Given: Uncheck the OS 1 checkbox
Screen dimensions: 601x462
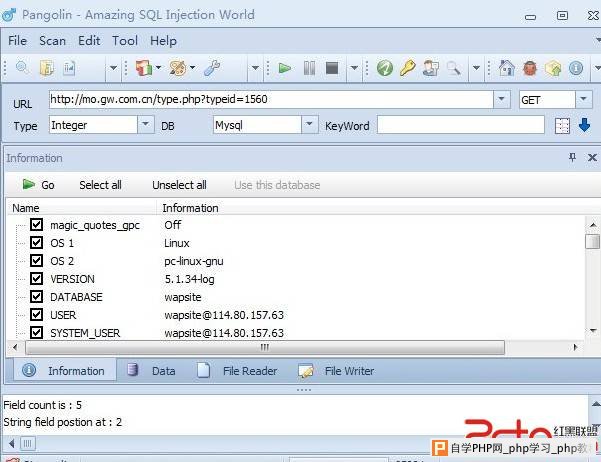Looking at the screenshot, I should (36, 242).
